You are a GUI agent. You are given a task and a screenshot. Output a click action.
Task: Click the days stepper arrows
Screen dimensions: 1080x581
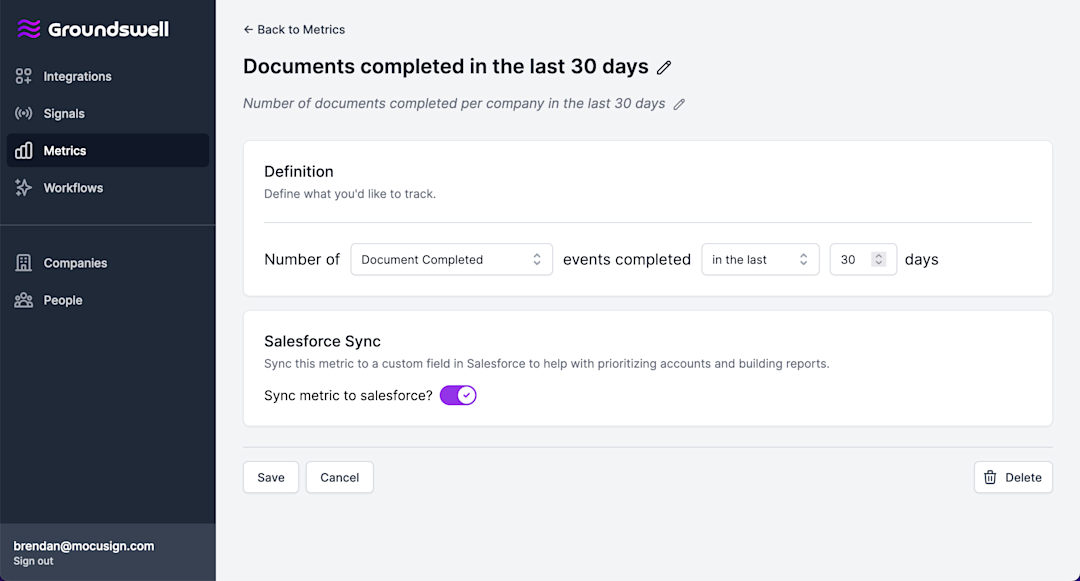point(878,260)
